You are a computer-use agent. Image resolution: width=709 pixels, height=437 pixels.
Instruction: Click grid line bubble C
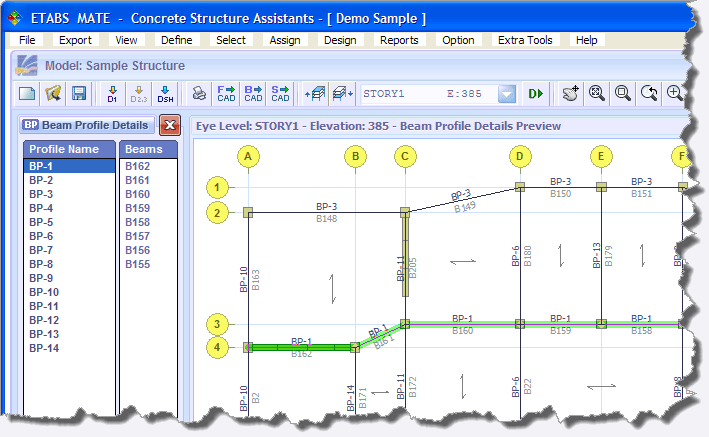coord(404,155)
